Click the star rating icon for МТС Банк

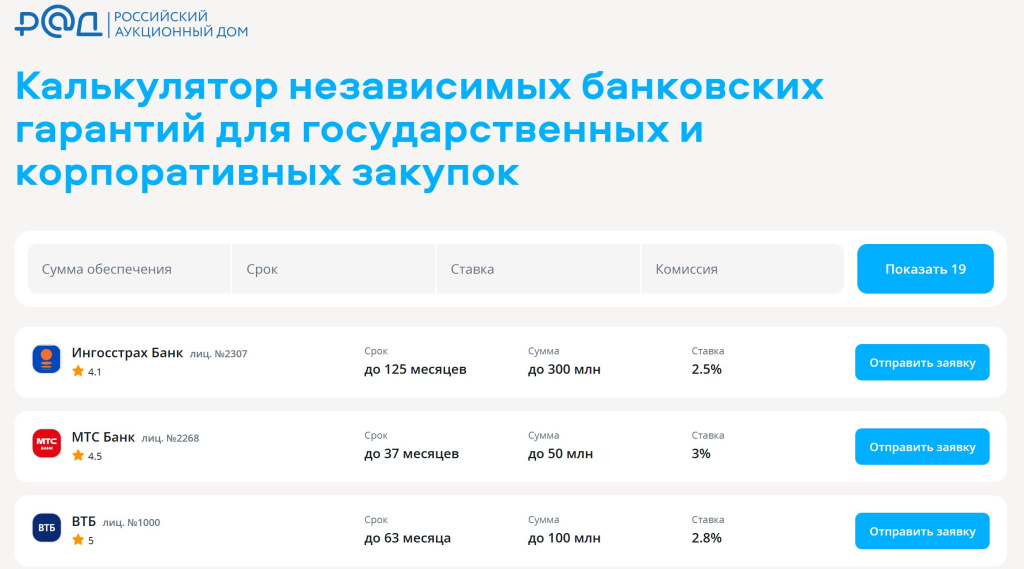click(78, 455)
